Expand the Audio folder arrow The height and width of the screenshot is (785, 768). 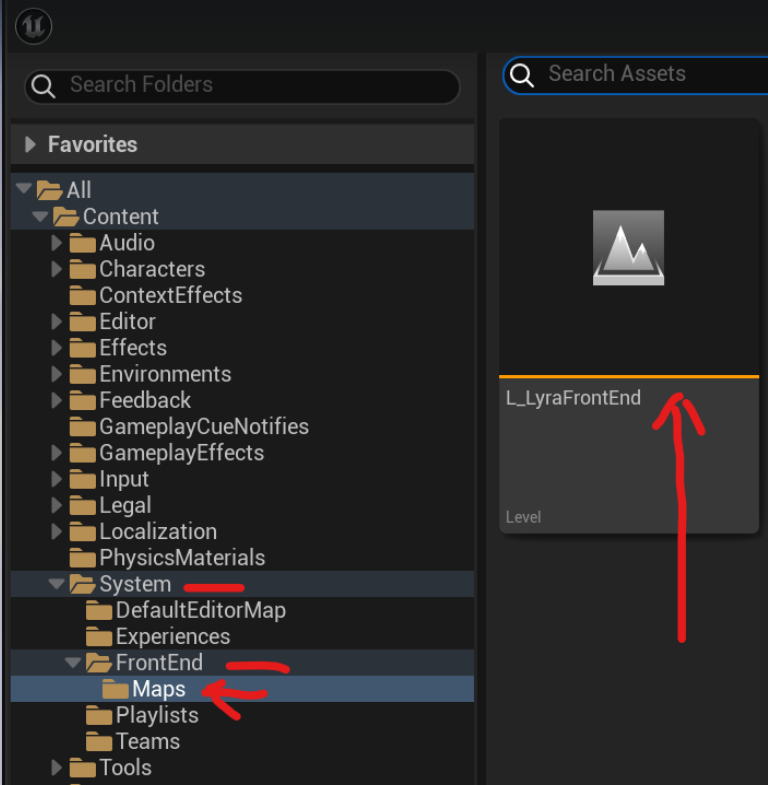click(x=57, y=243)
